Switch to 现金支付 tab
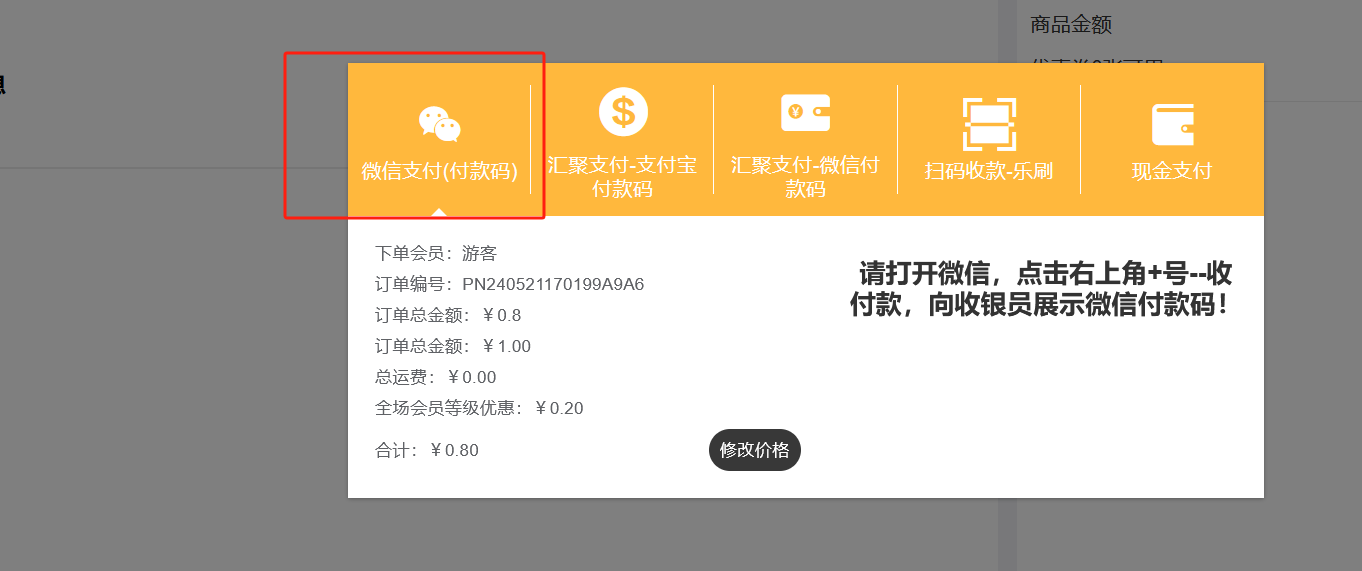 point(1172,140)
